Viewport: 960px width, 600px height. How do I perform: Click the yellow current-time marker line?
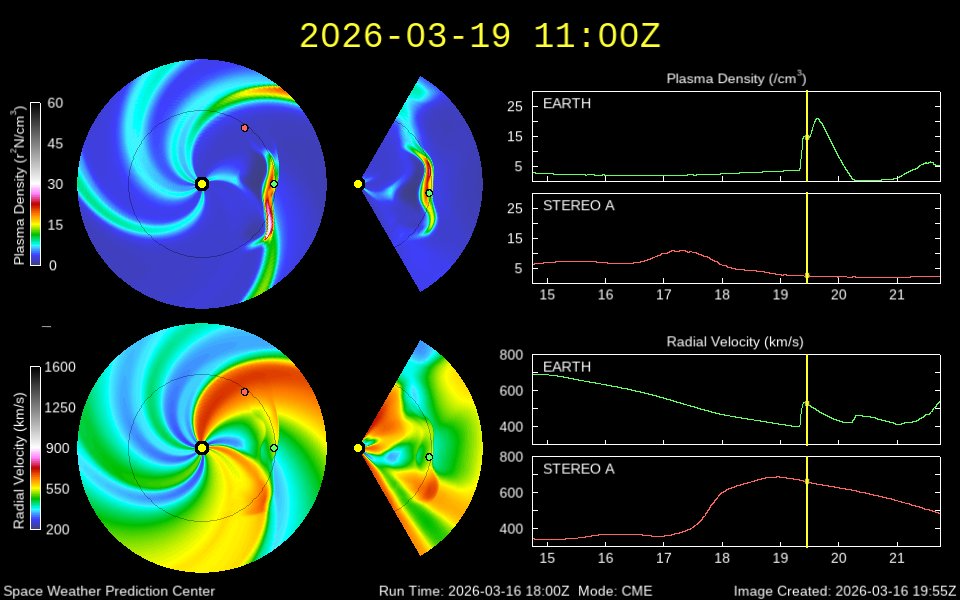point(806,140)
